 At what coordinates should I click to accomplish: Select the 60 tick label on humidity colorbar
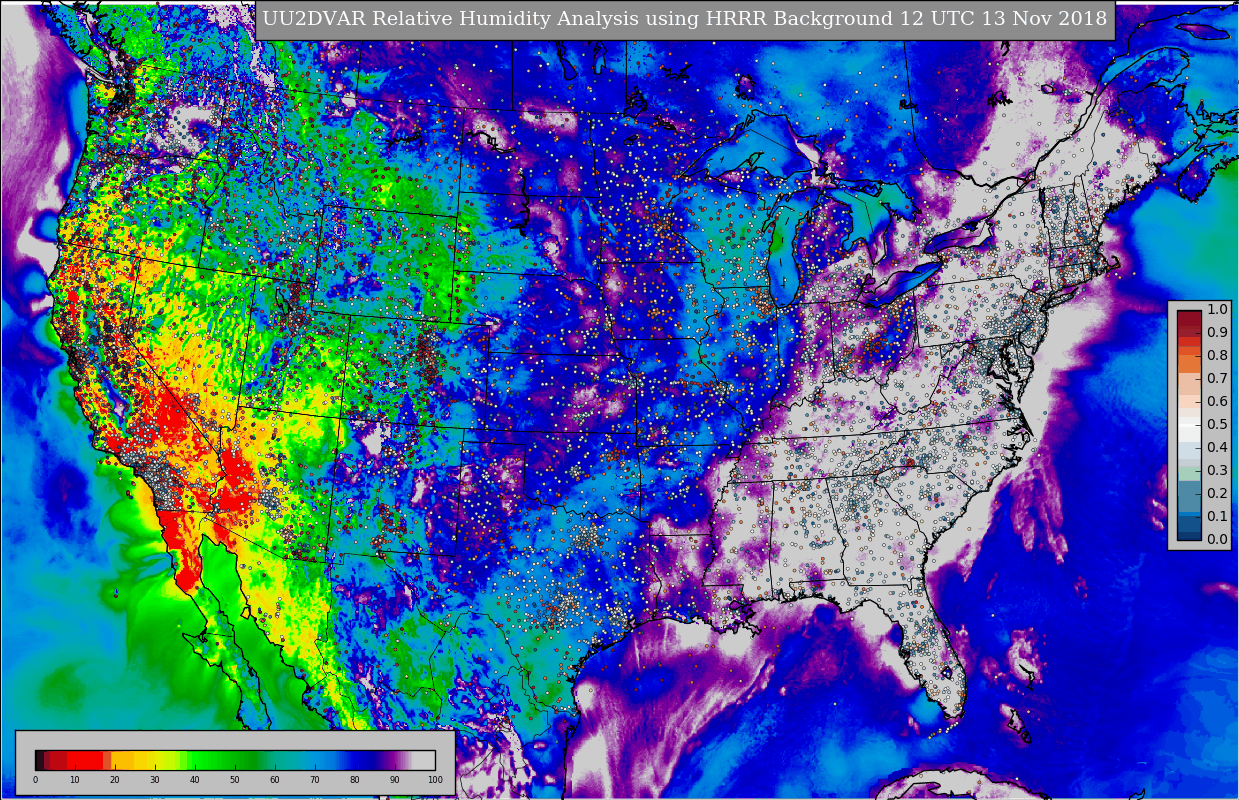pos(275,780)
